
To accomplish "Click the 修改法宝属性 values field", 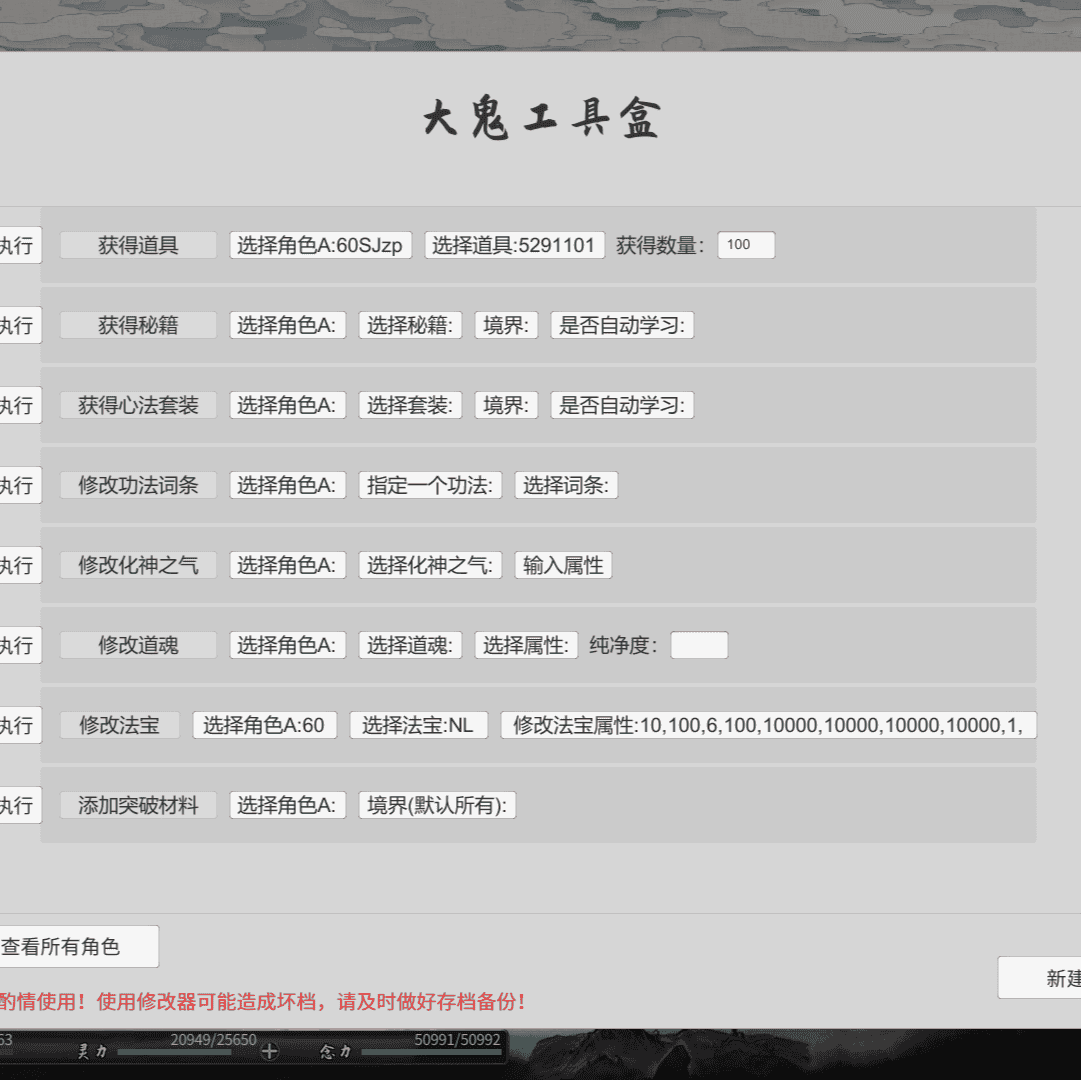I will [x=768, y=724].
